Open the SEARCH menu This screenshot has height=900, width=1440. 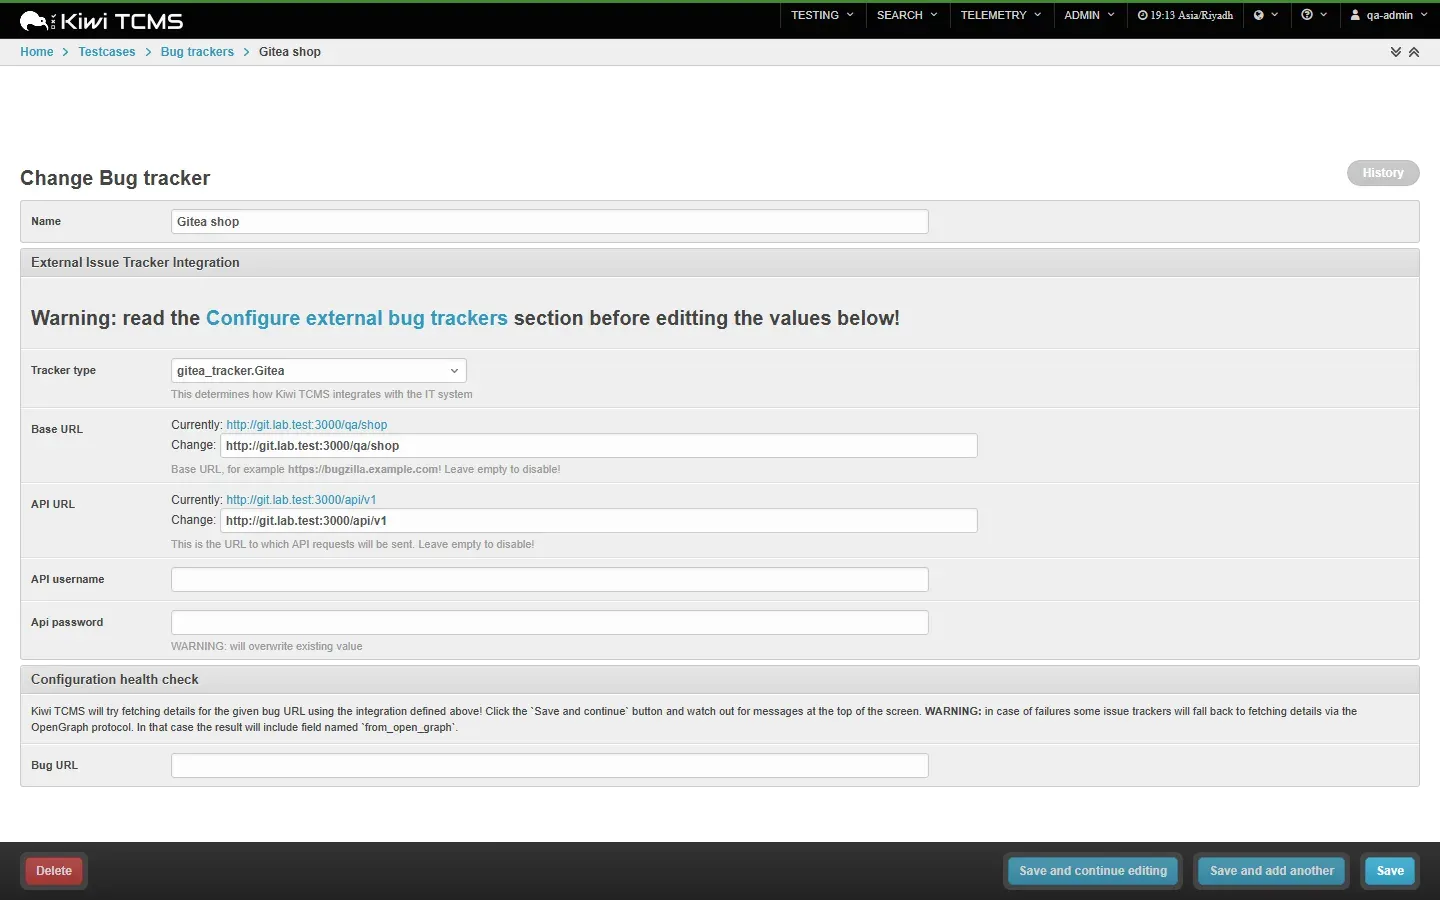point(907,15)
